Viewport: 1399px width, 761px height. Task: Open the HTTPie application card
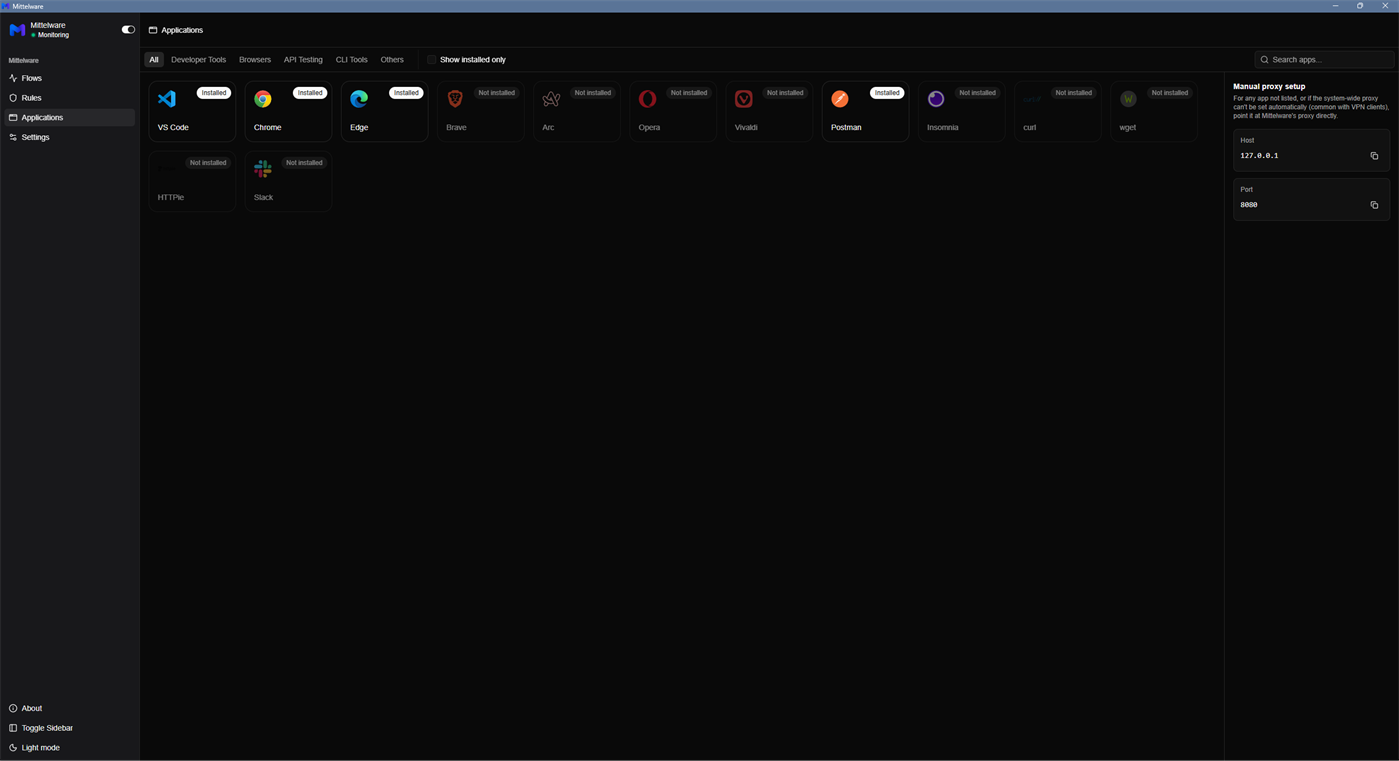coord(192,181)
